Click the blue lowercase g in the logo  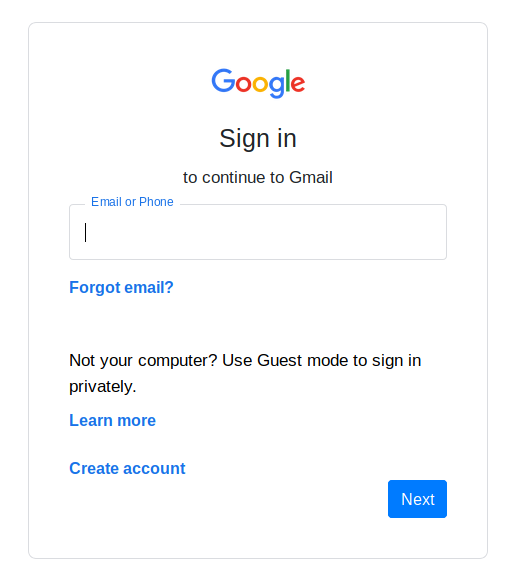click(x=276, y=87)
